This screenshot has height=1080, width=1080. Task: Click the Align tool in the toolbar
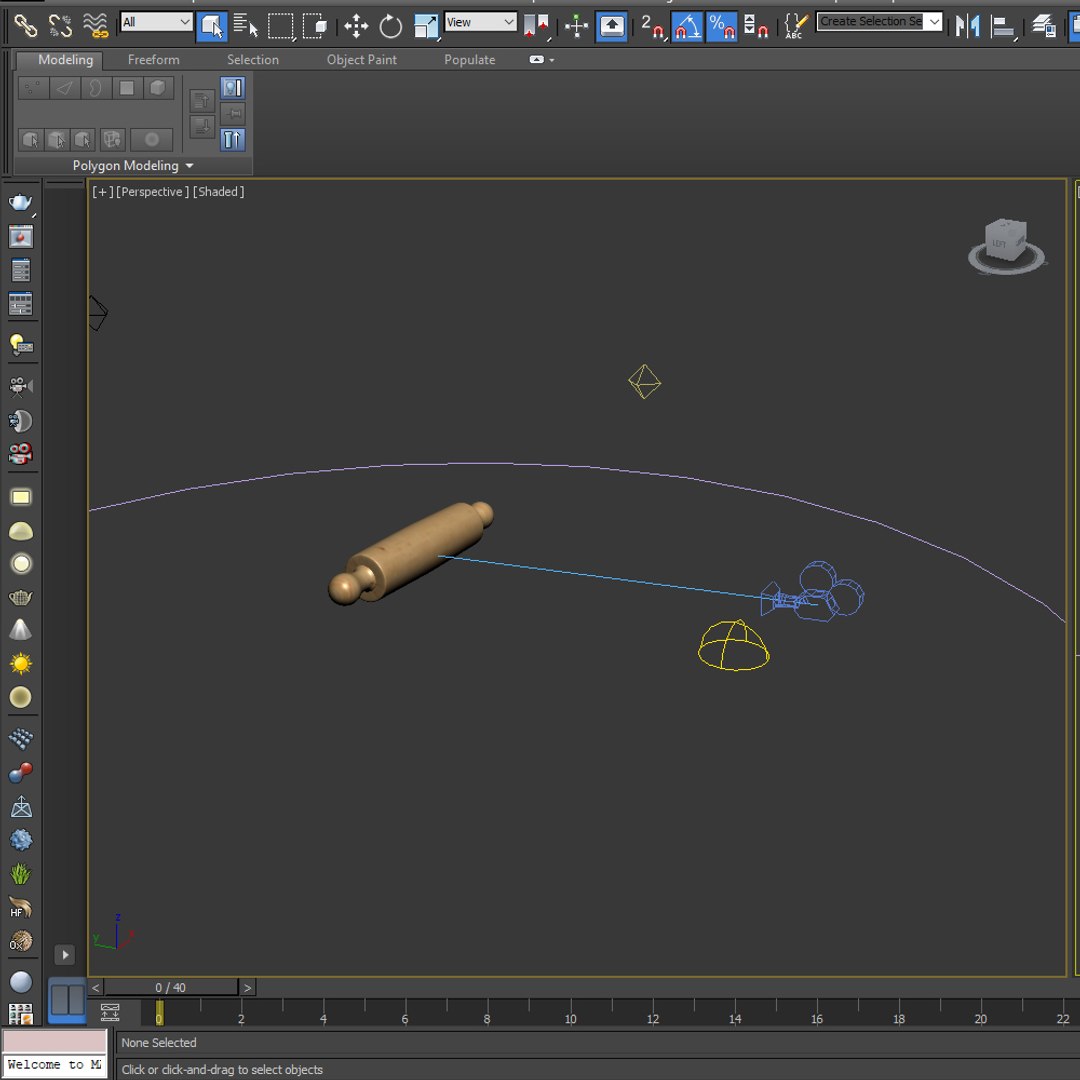coord(1004,26)
